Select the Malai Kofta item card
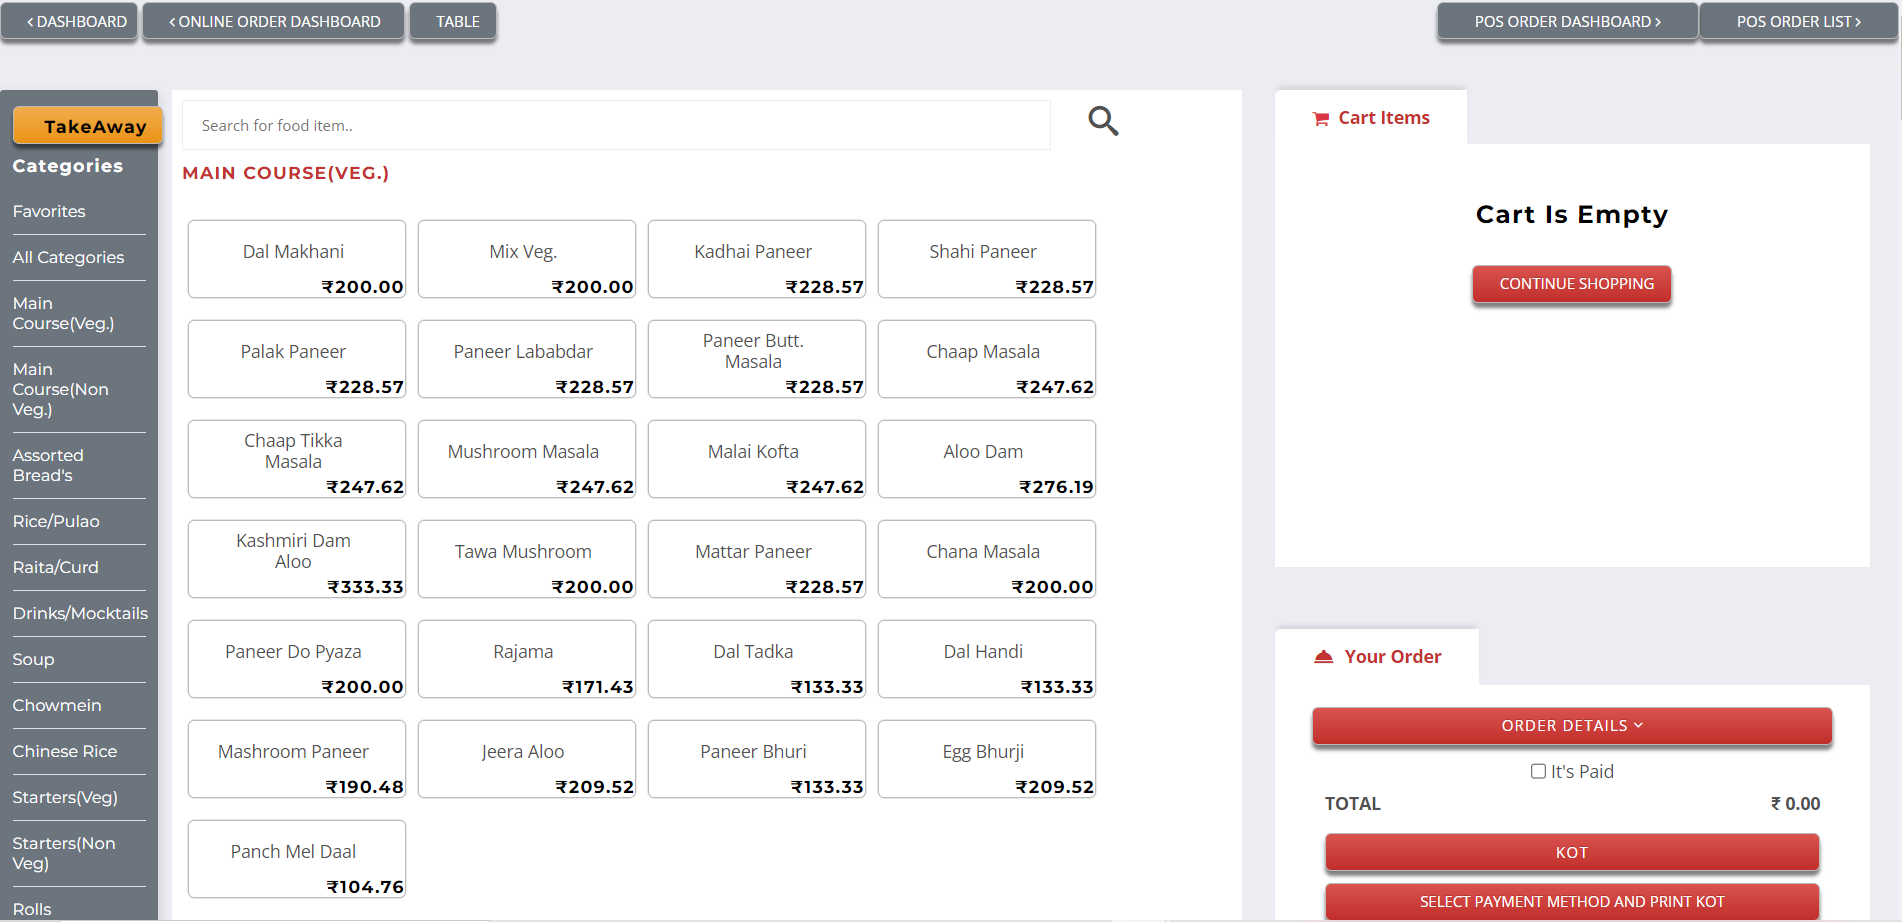Viewport: 1902px width, 922px height. (x=756, y=459)
